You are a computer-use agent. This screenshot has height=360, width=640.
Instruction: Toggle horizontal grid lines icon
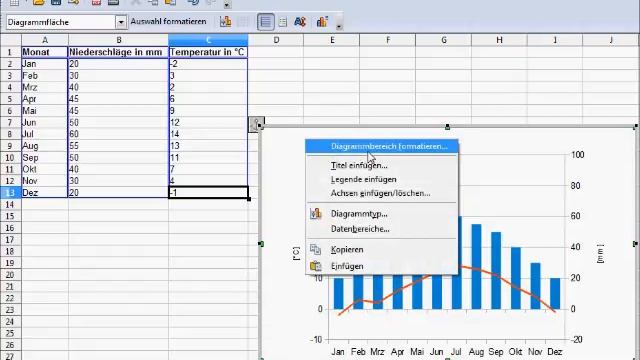point(266,22)
